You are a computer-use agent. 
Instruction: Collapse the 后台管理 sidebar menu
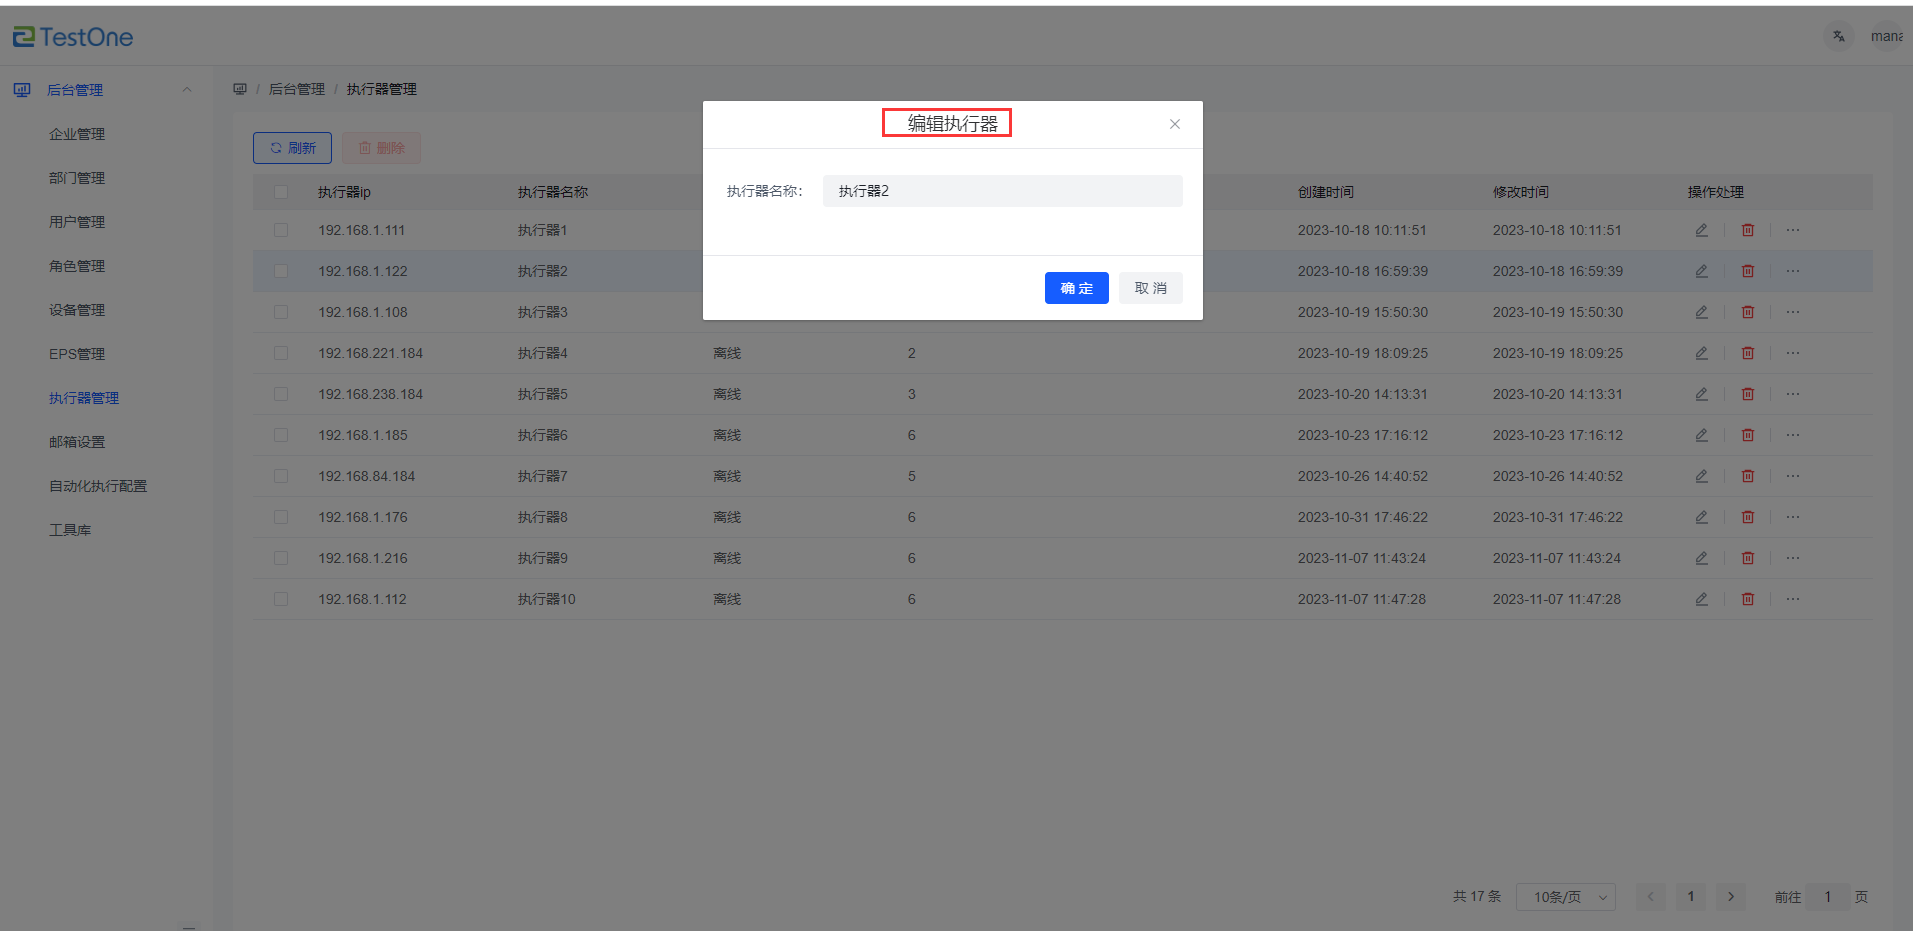pyautogui.click(x=186, y=90)
